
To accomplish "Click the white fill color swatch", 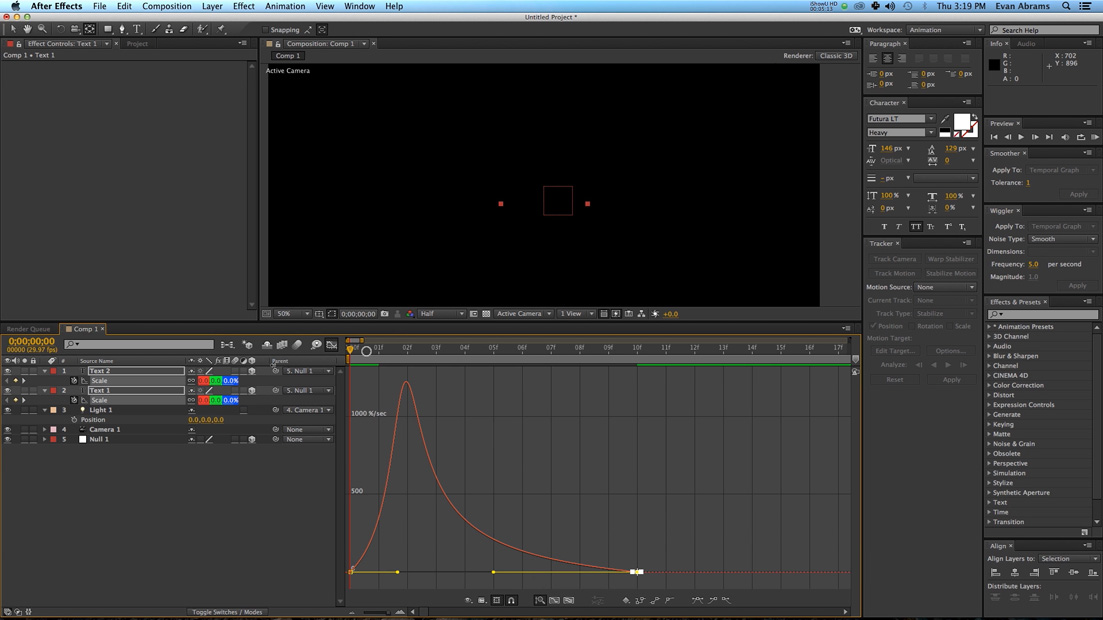I will coord(961,122).
